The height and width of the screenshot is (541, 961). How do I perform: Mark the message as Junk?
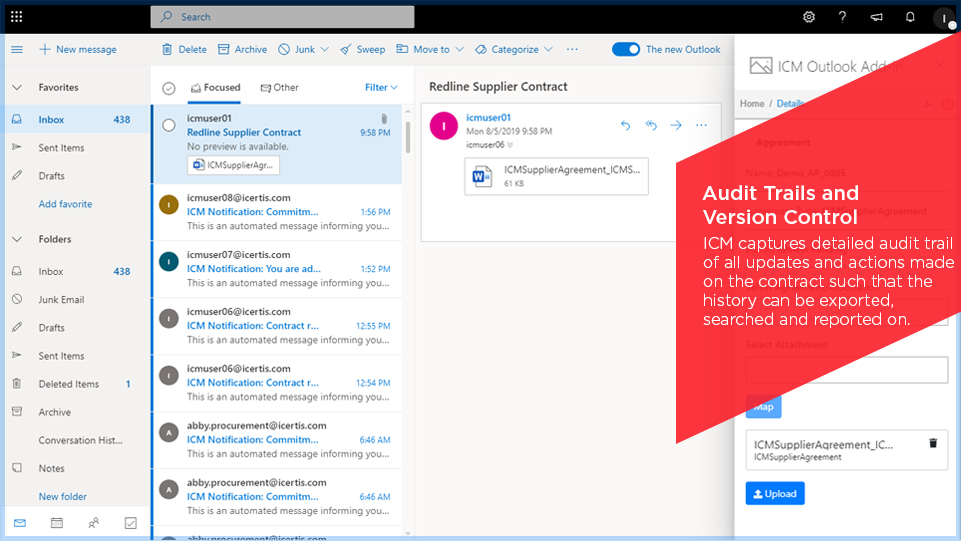tap(297, 50)
